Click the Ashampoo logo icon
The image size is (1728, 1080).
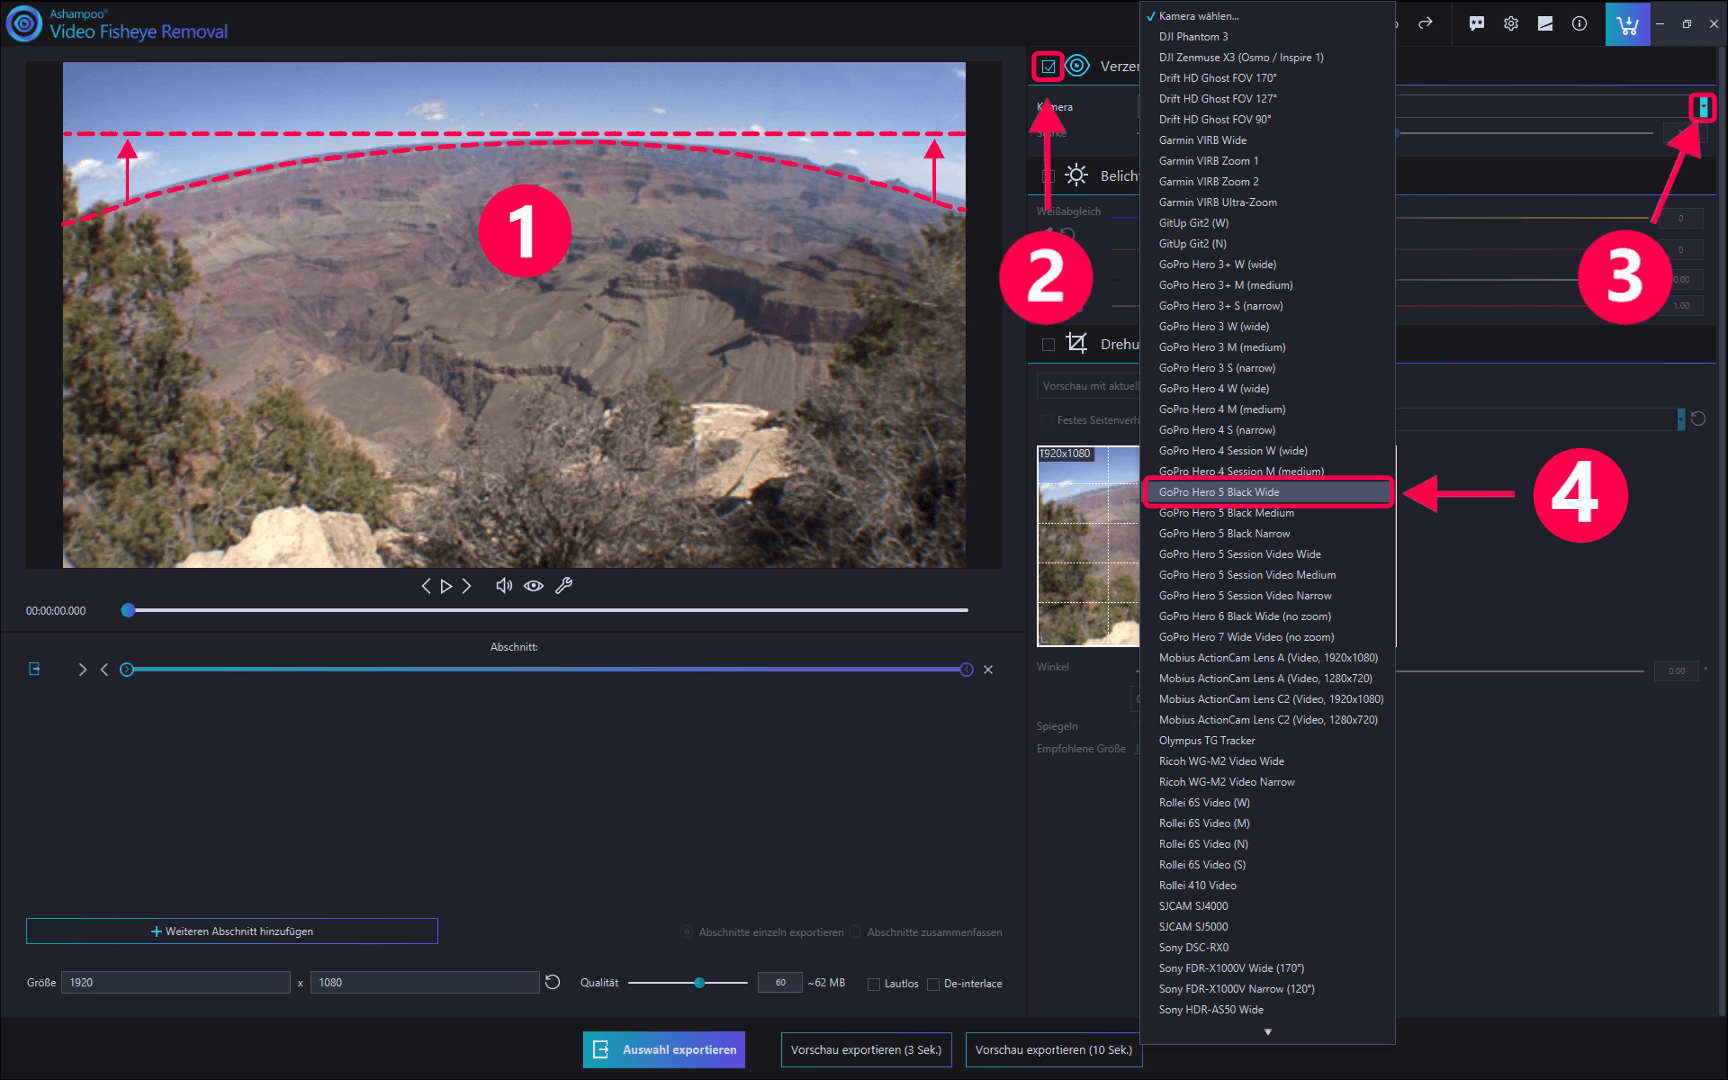coord(24,23)
